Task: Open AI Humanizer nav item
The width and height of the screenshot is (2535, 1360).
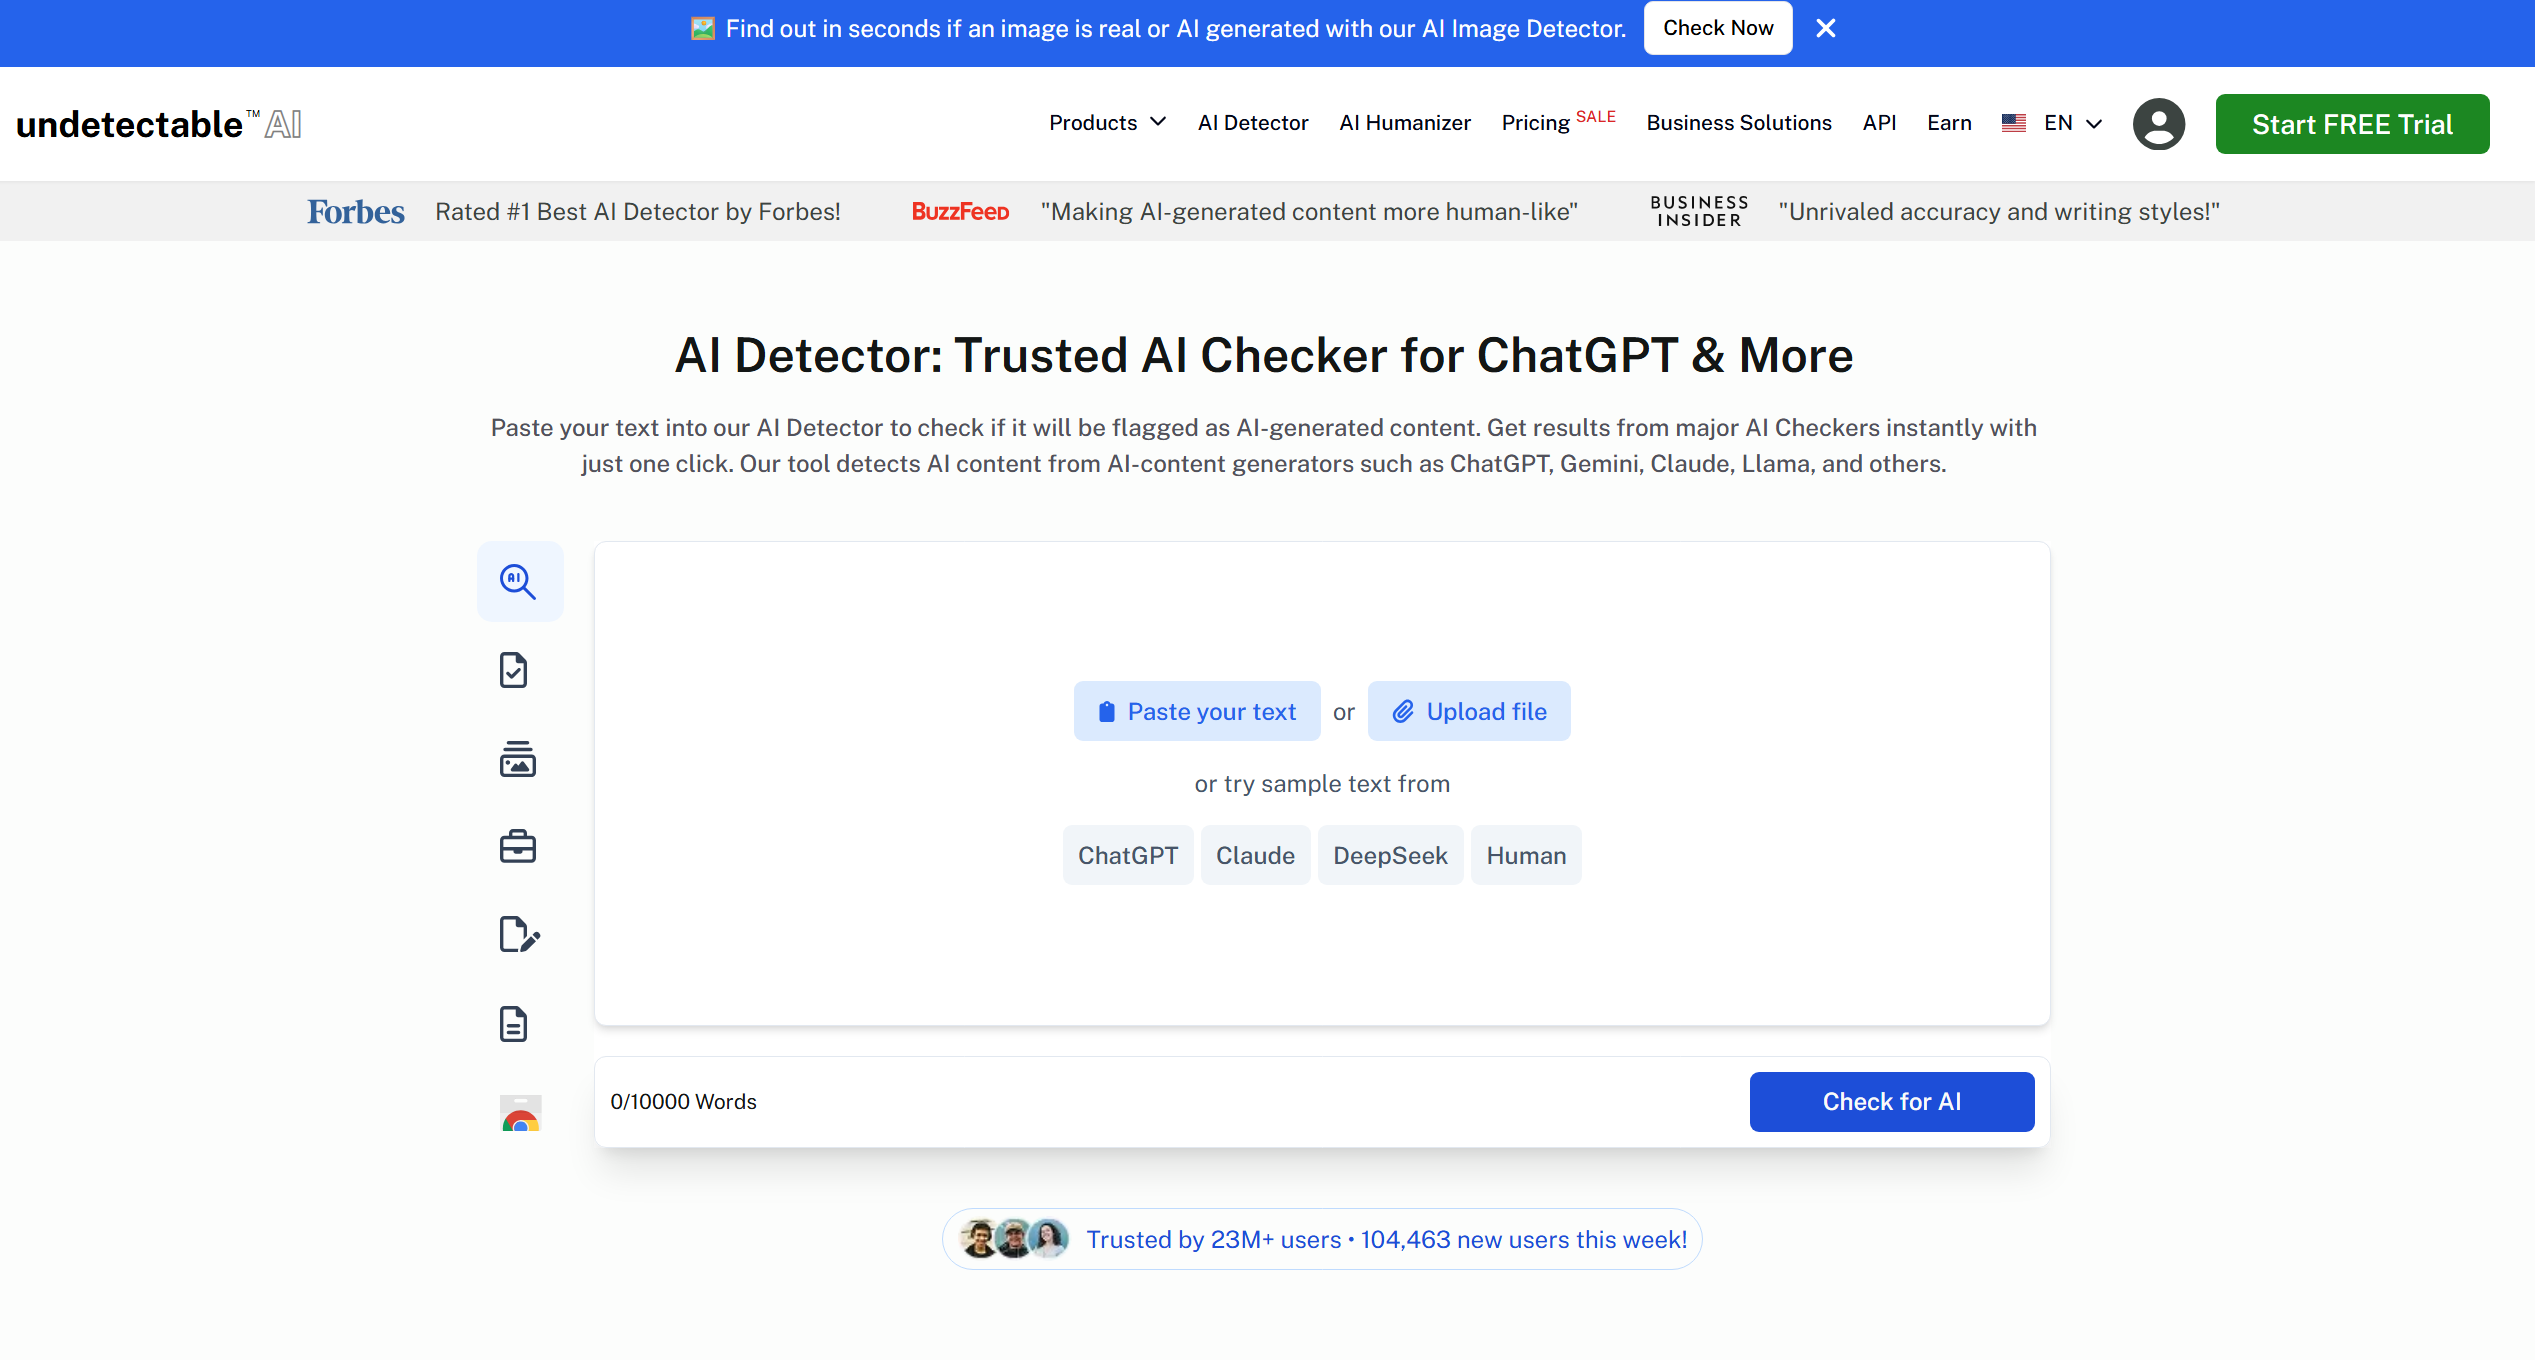Action: (1404, 123)
